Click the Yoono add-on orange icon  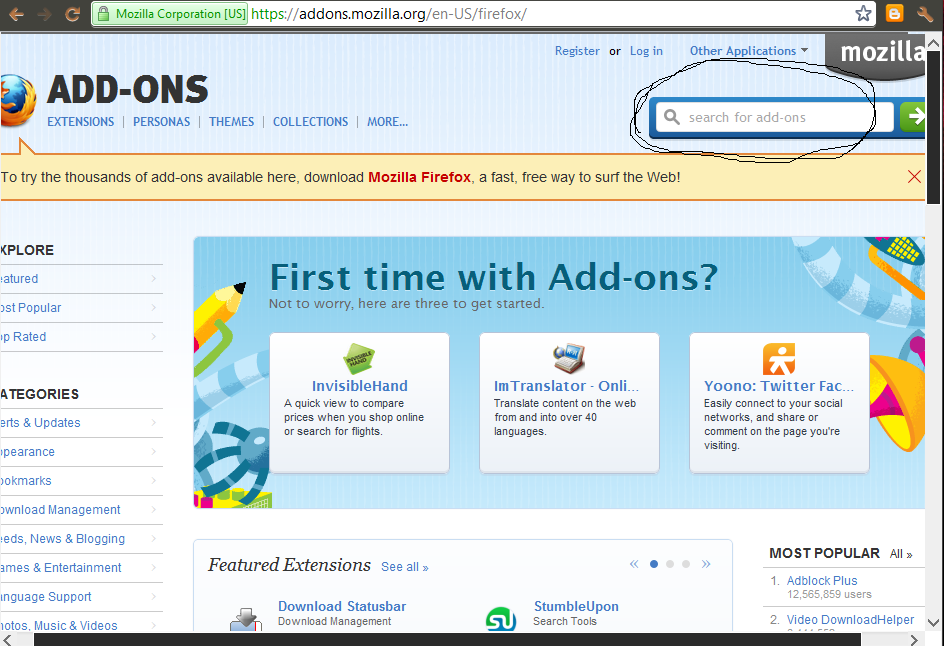[x=778, y=359]
